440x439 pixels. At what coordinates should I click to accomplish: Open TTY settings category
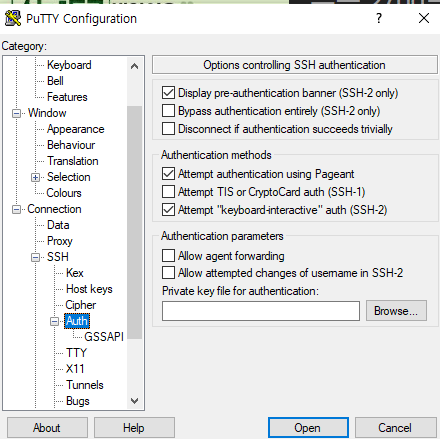click(76, 353)
